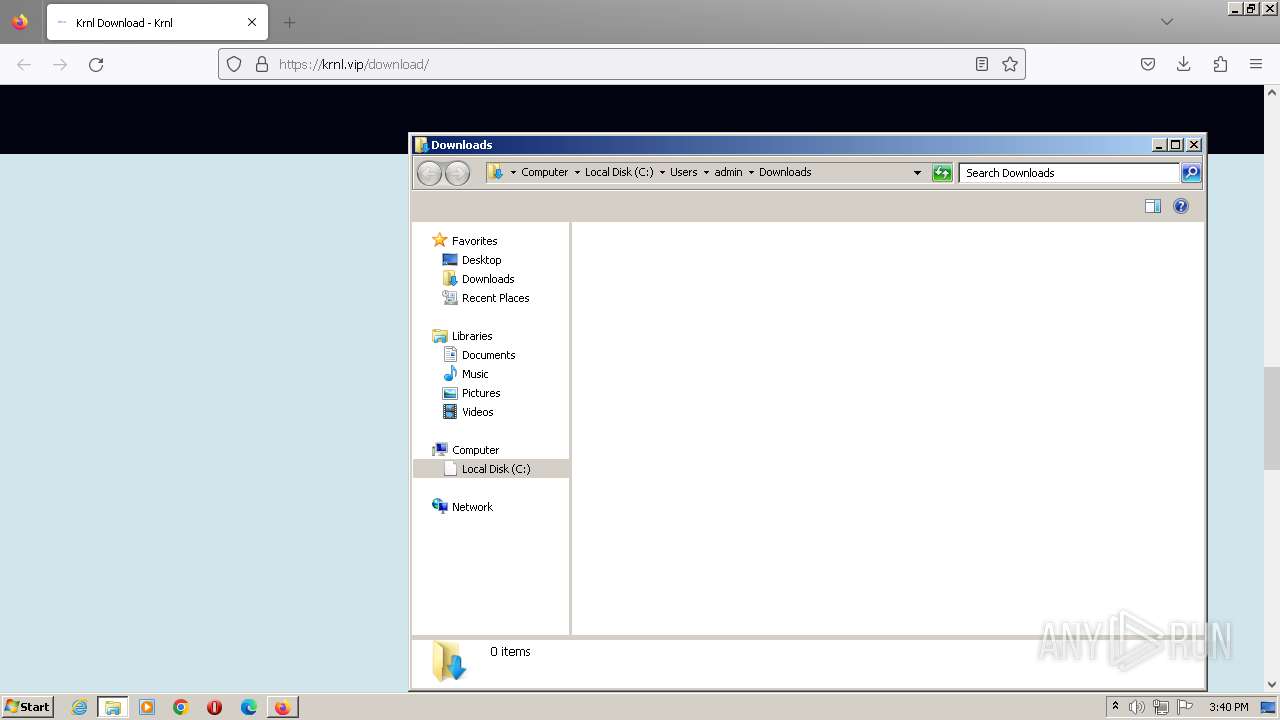Image resolution: width=1280 pixels, height=720 pixels.
Task: Launch Microsoft Edge from taskbar
Action: click(x=249, y=707)
